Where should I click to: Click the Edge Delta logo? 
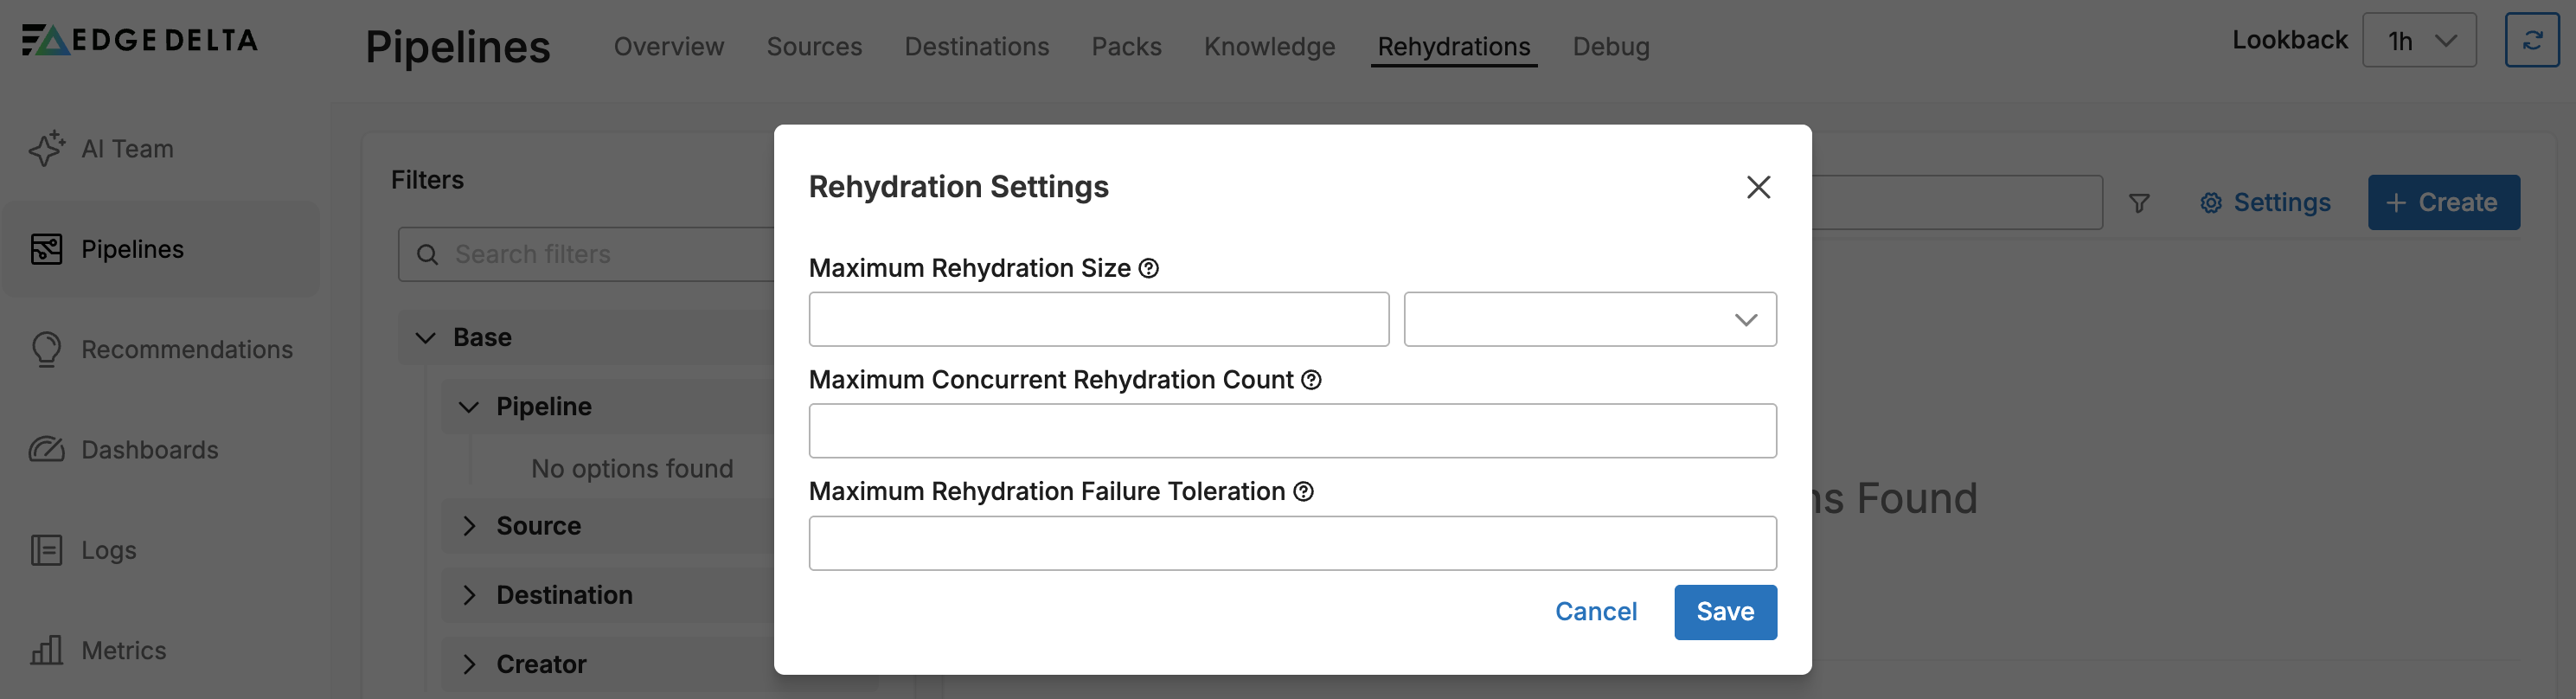(x=140, y=40)
